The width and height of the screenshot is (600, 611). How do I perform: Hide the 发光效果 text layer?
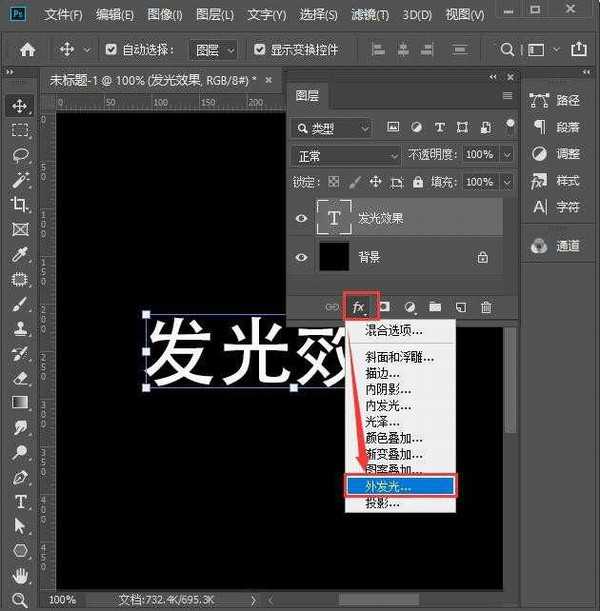(x=302, y=218)
